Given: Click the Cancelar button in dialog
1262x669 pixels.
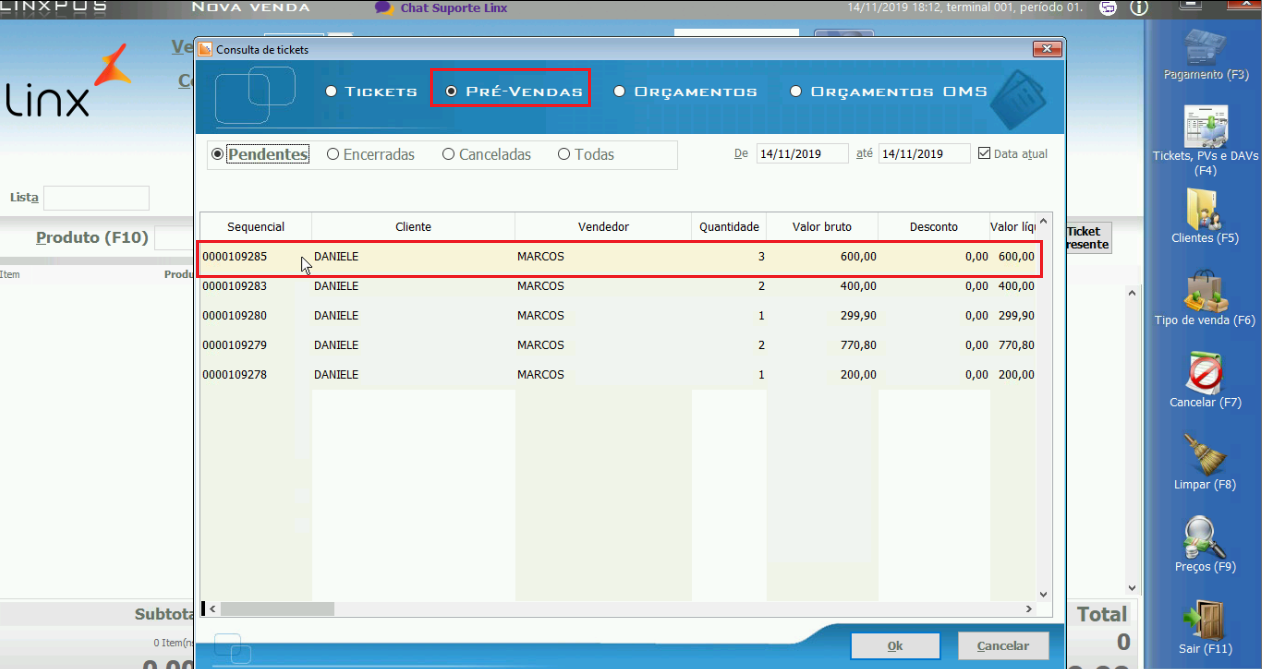Looking at the screenshot, I should 1002,646.
